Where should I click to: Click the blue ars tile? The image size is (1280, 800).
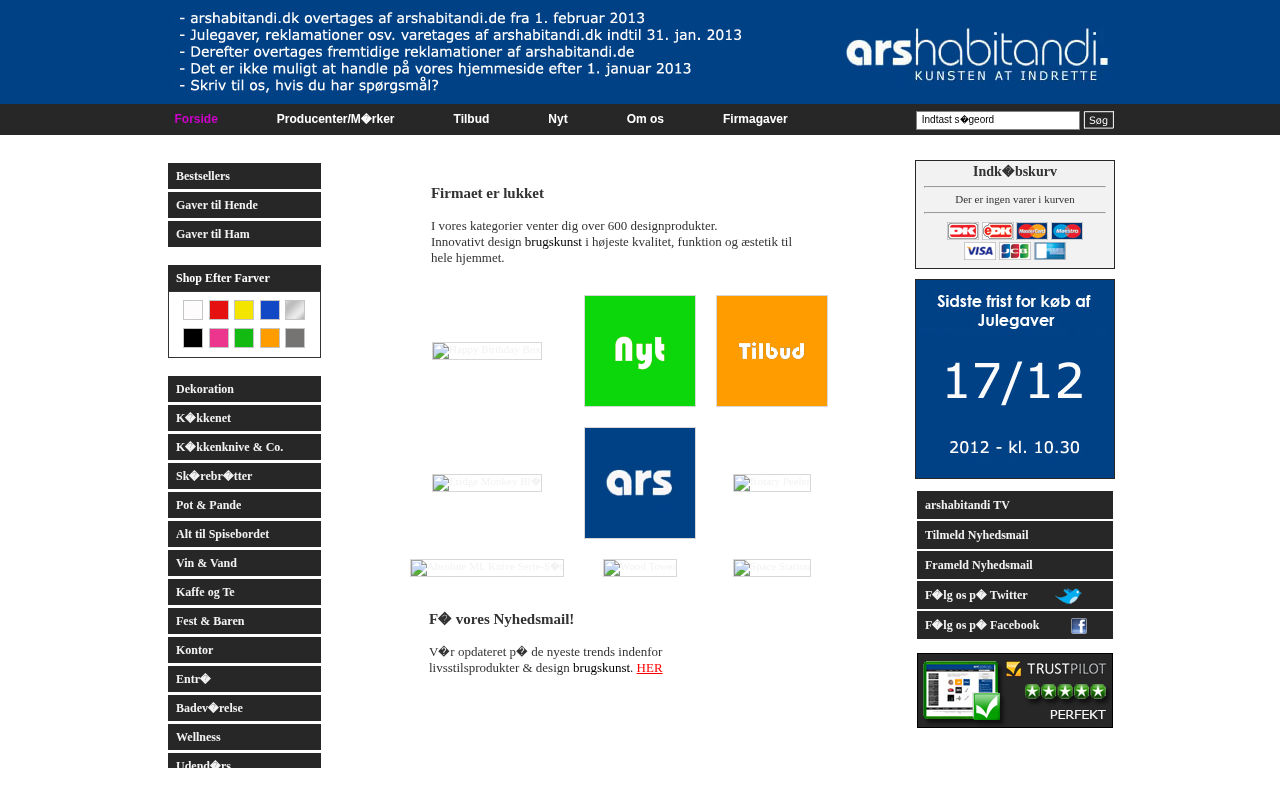pos(640,483)
